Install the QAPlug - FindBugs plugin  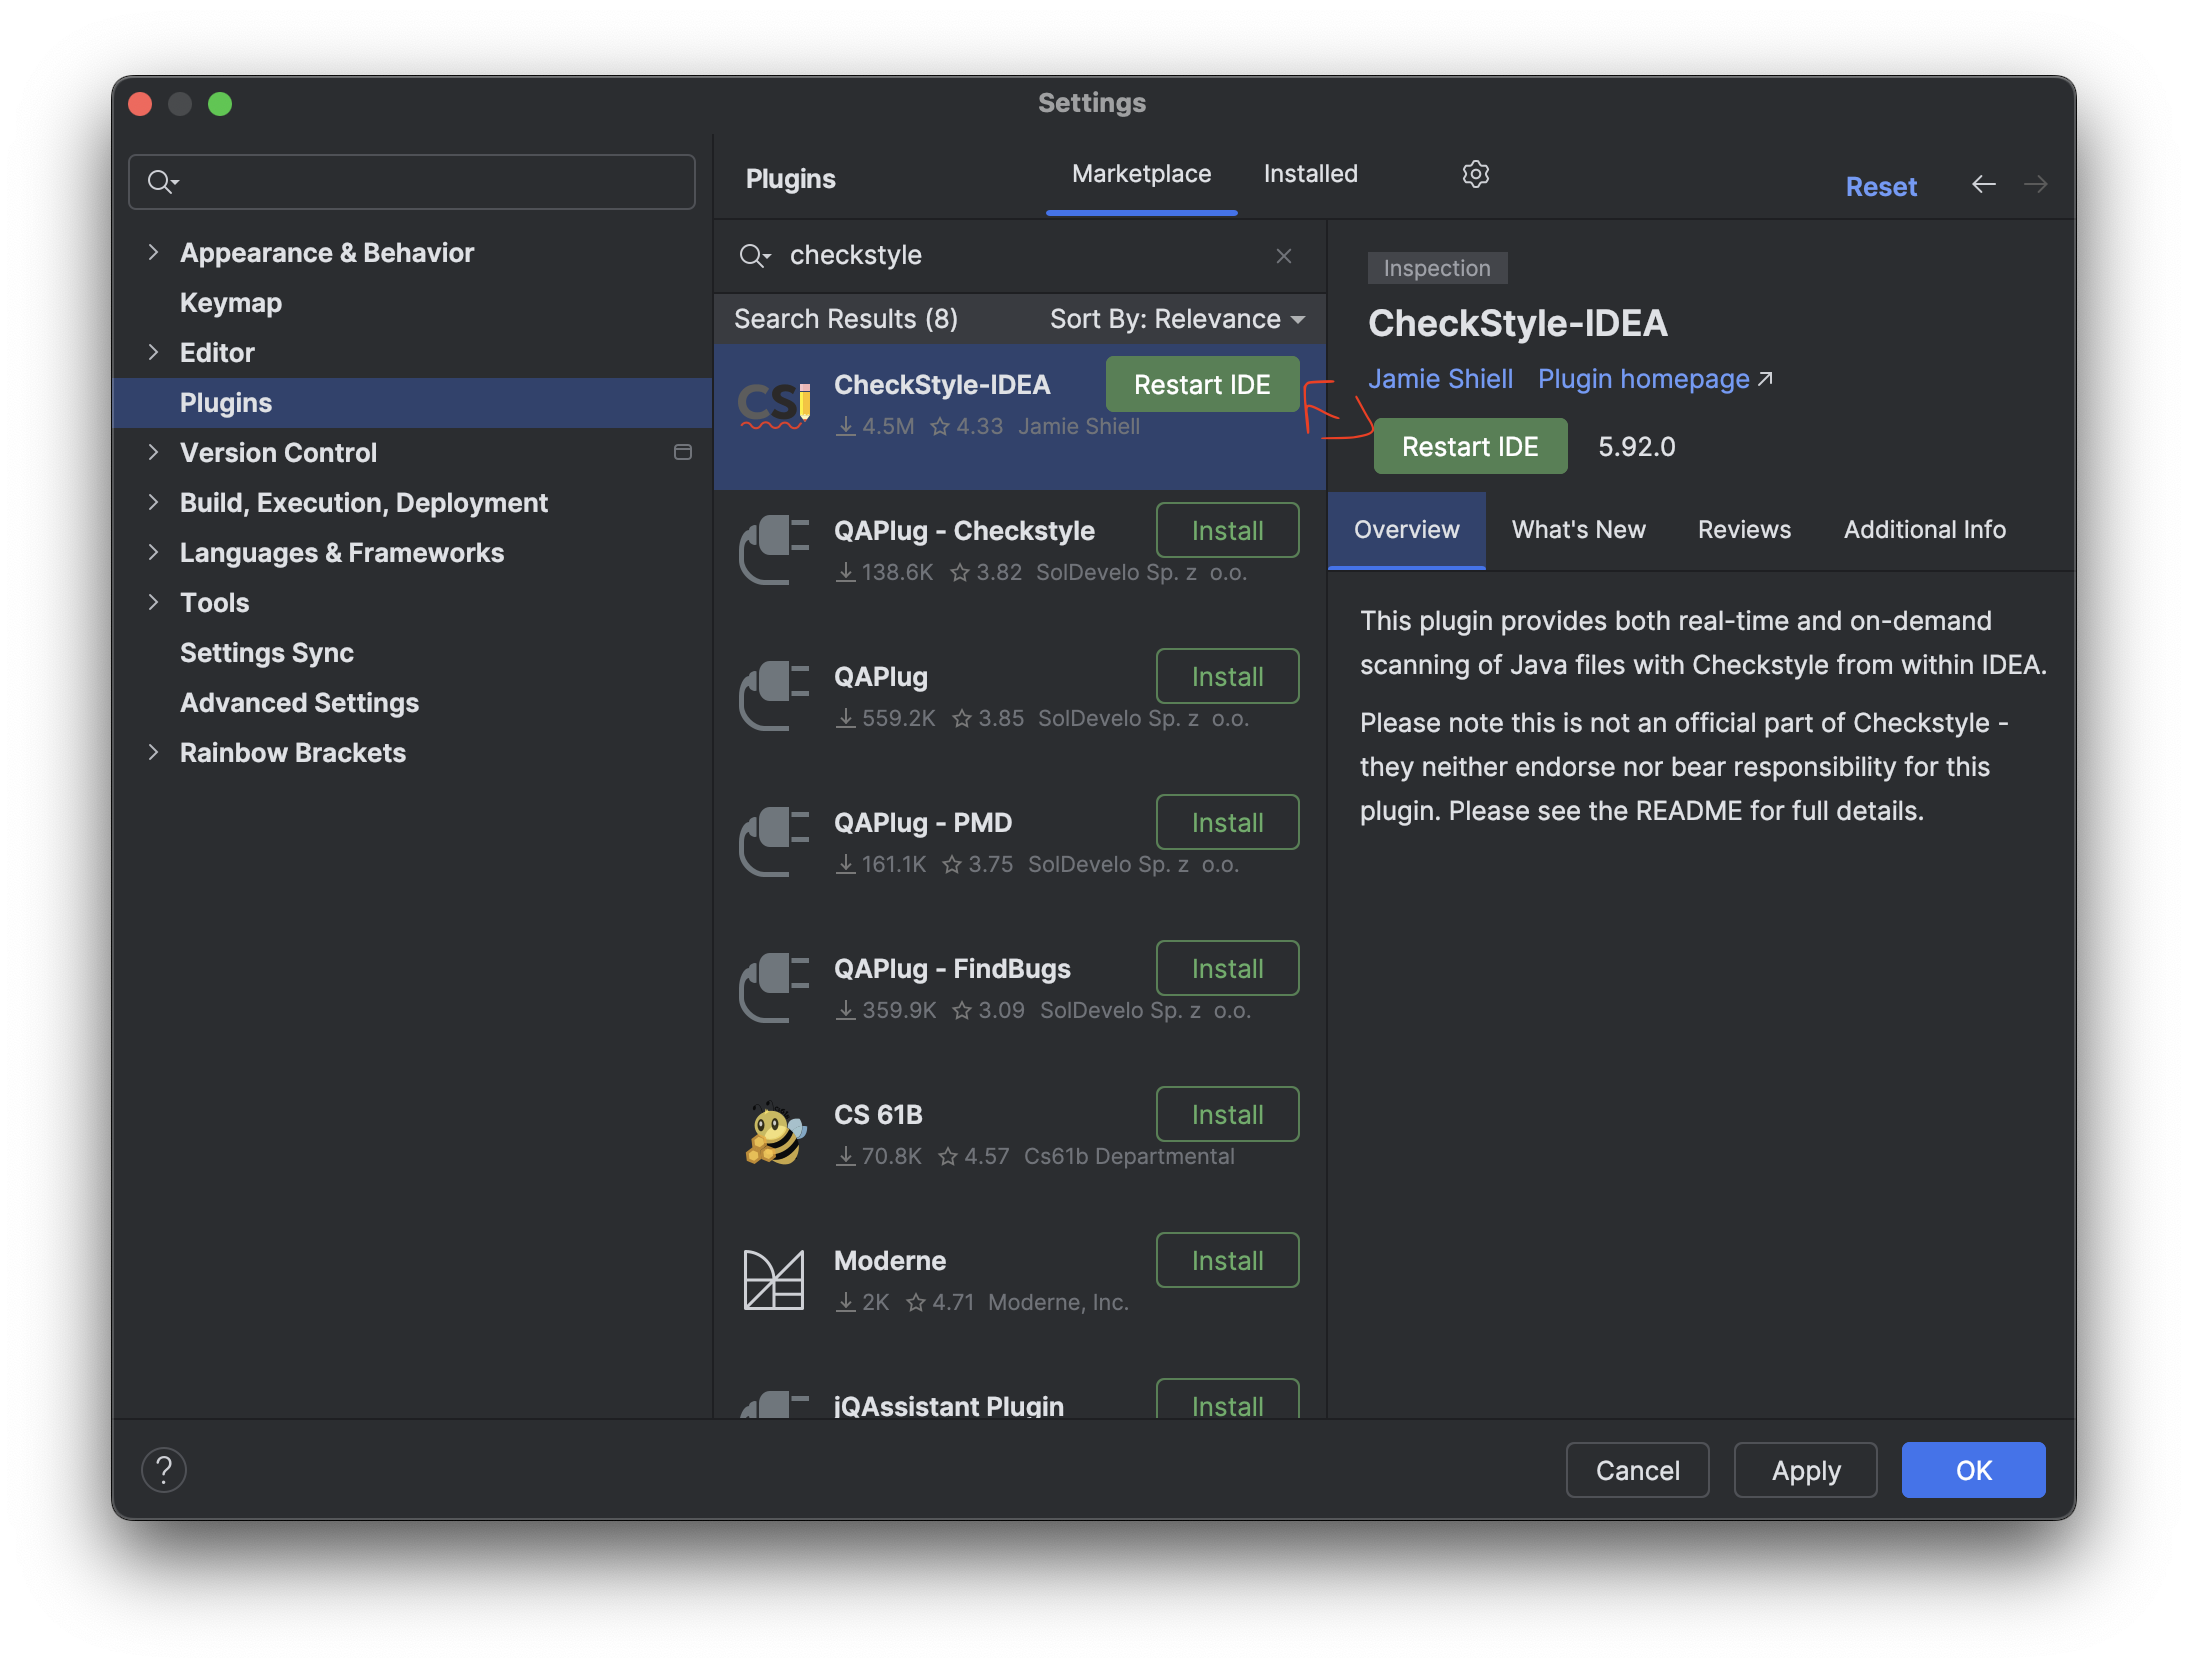1227,969
